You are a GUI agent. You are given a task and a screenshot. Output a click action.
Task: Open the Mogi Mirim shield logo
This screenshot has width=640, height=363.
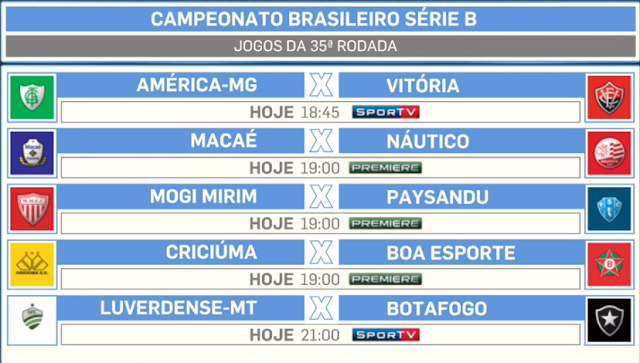pos(32,209)
